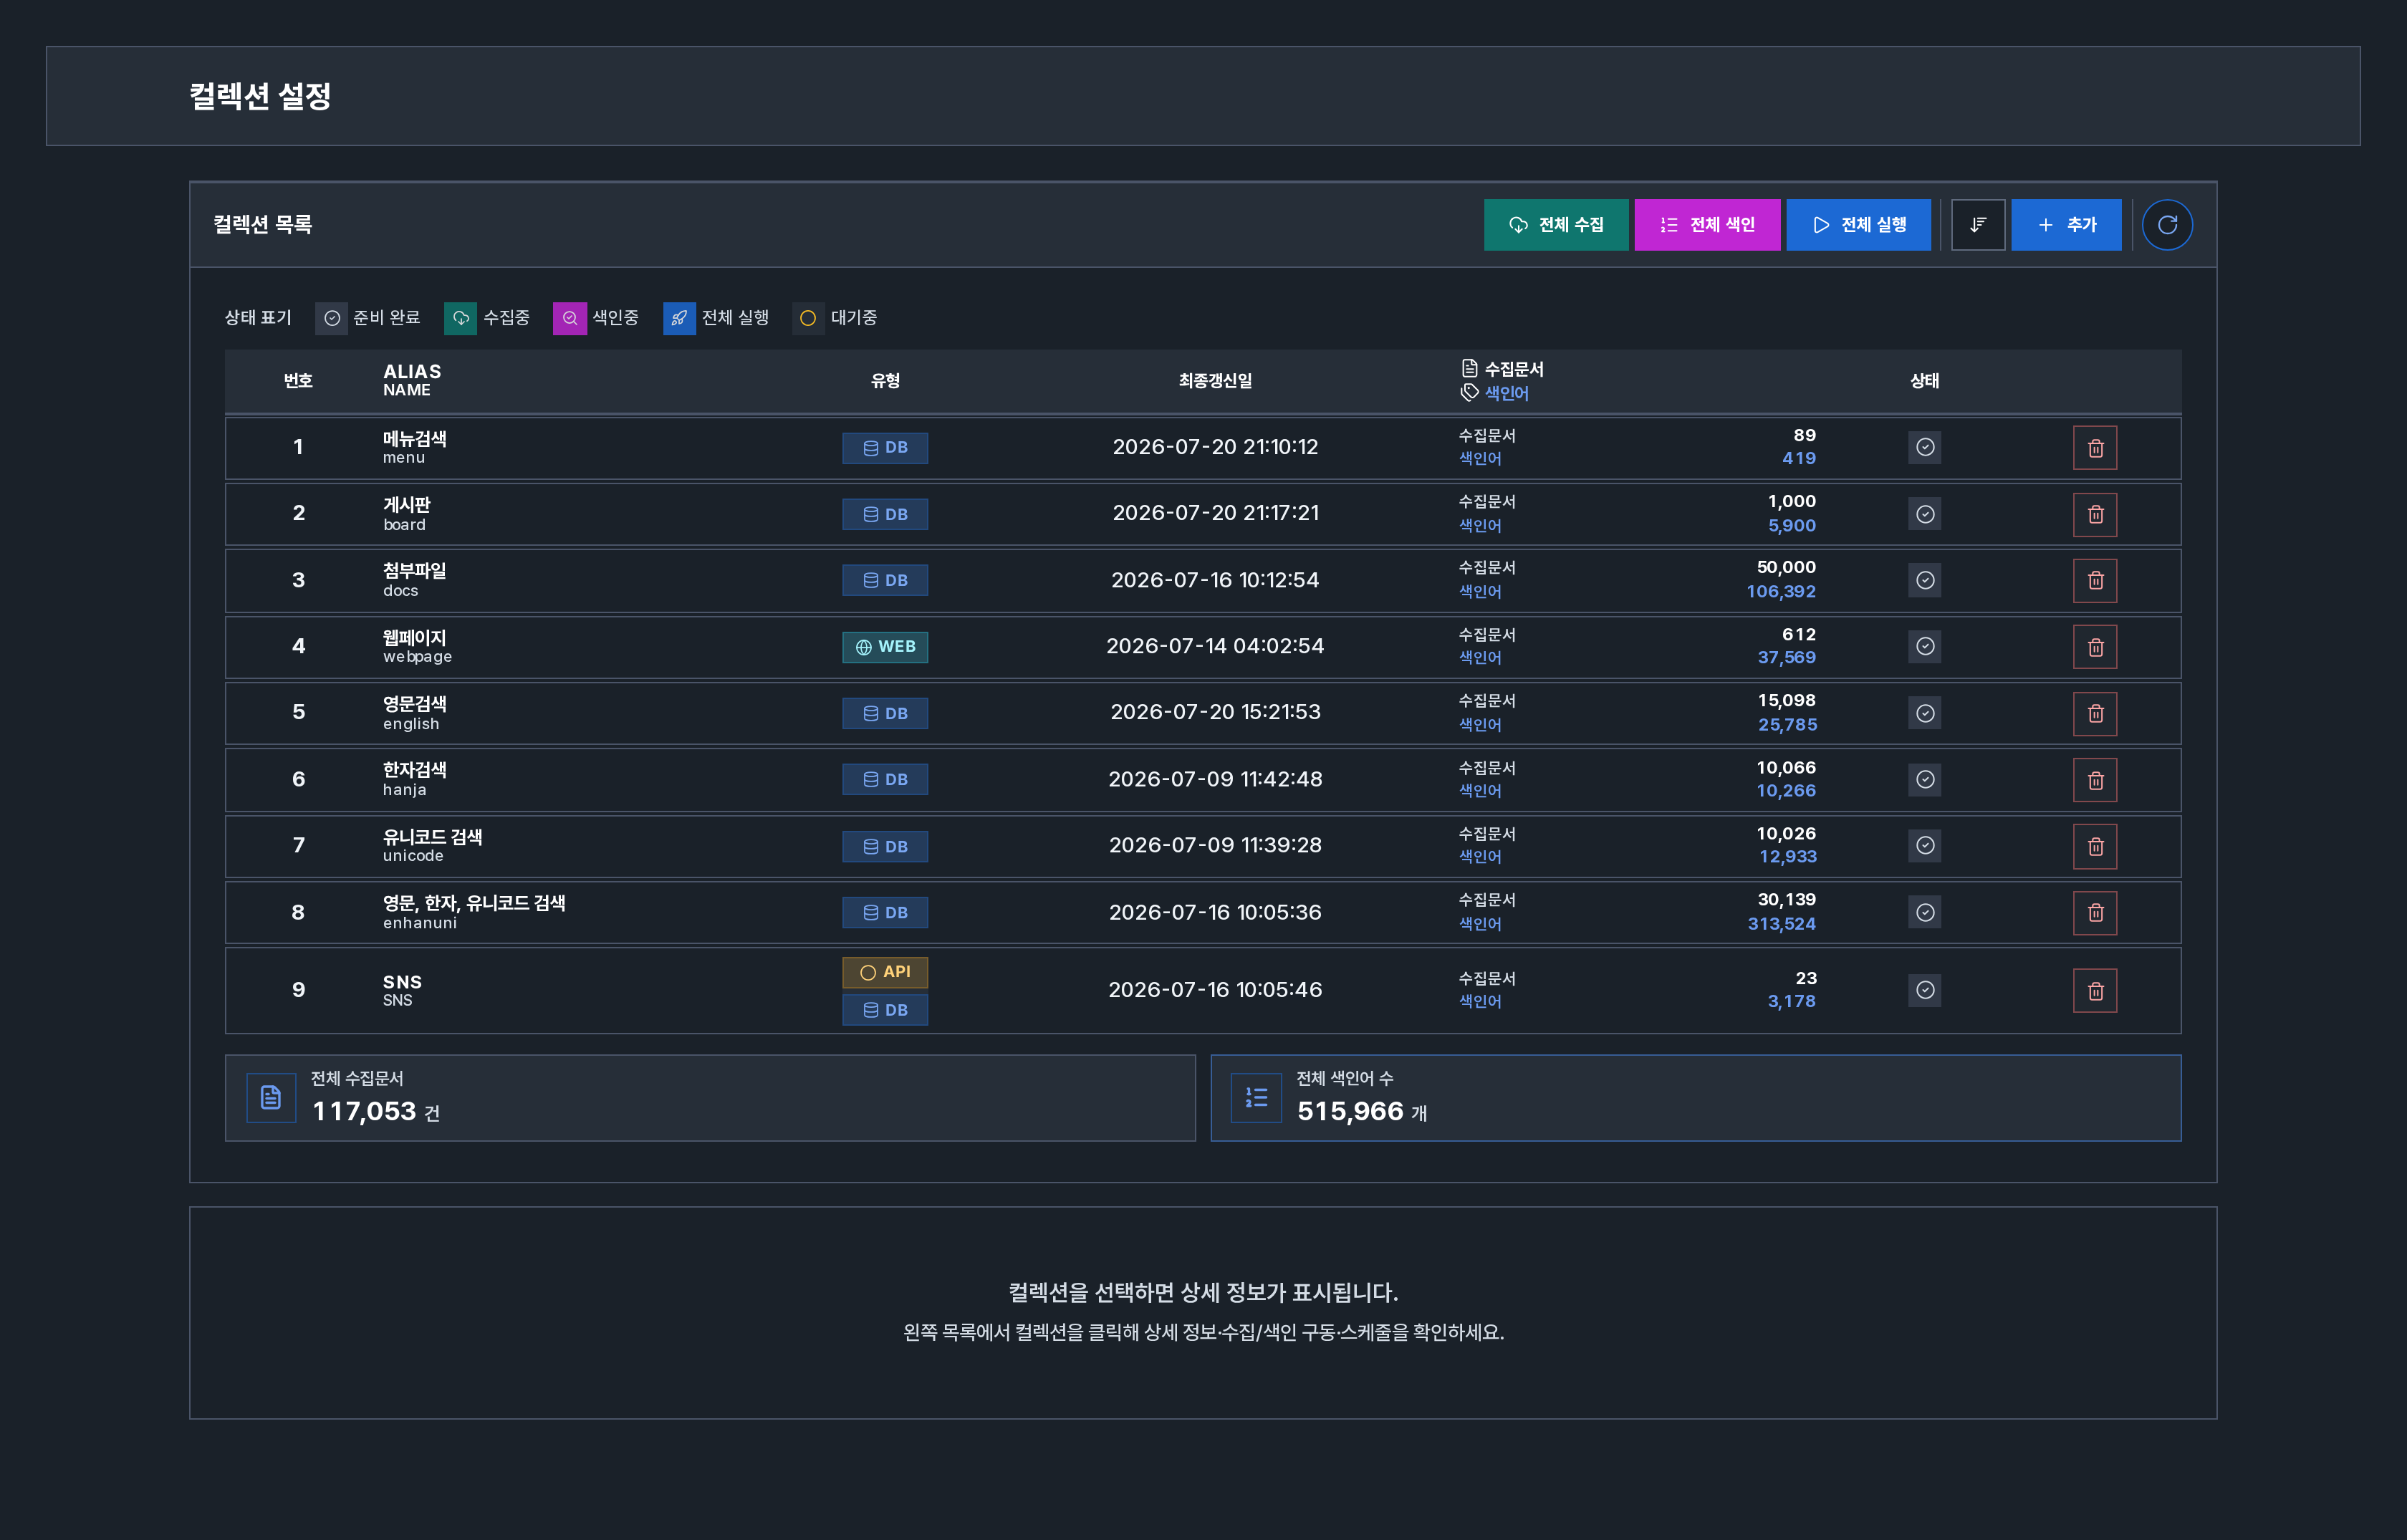Refresh the collection list
Viewport: 2407px width, 1540px height.
click(2167, 225)
